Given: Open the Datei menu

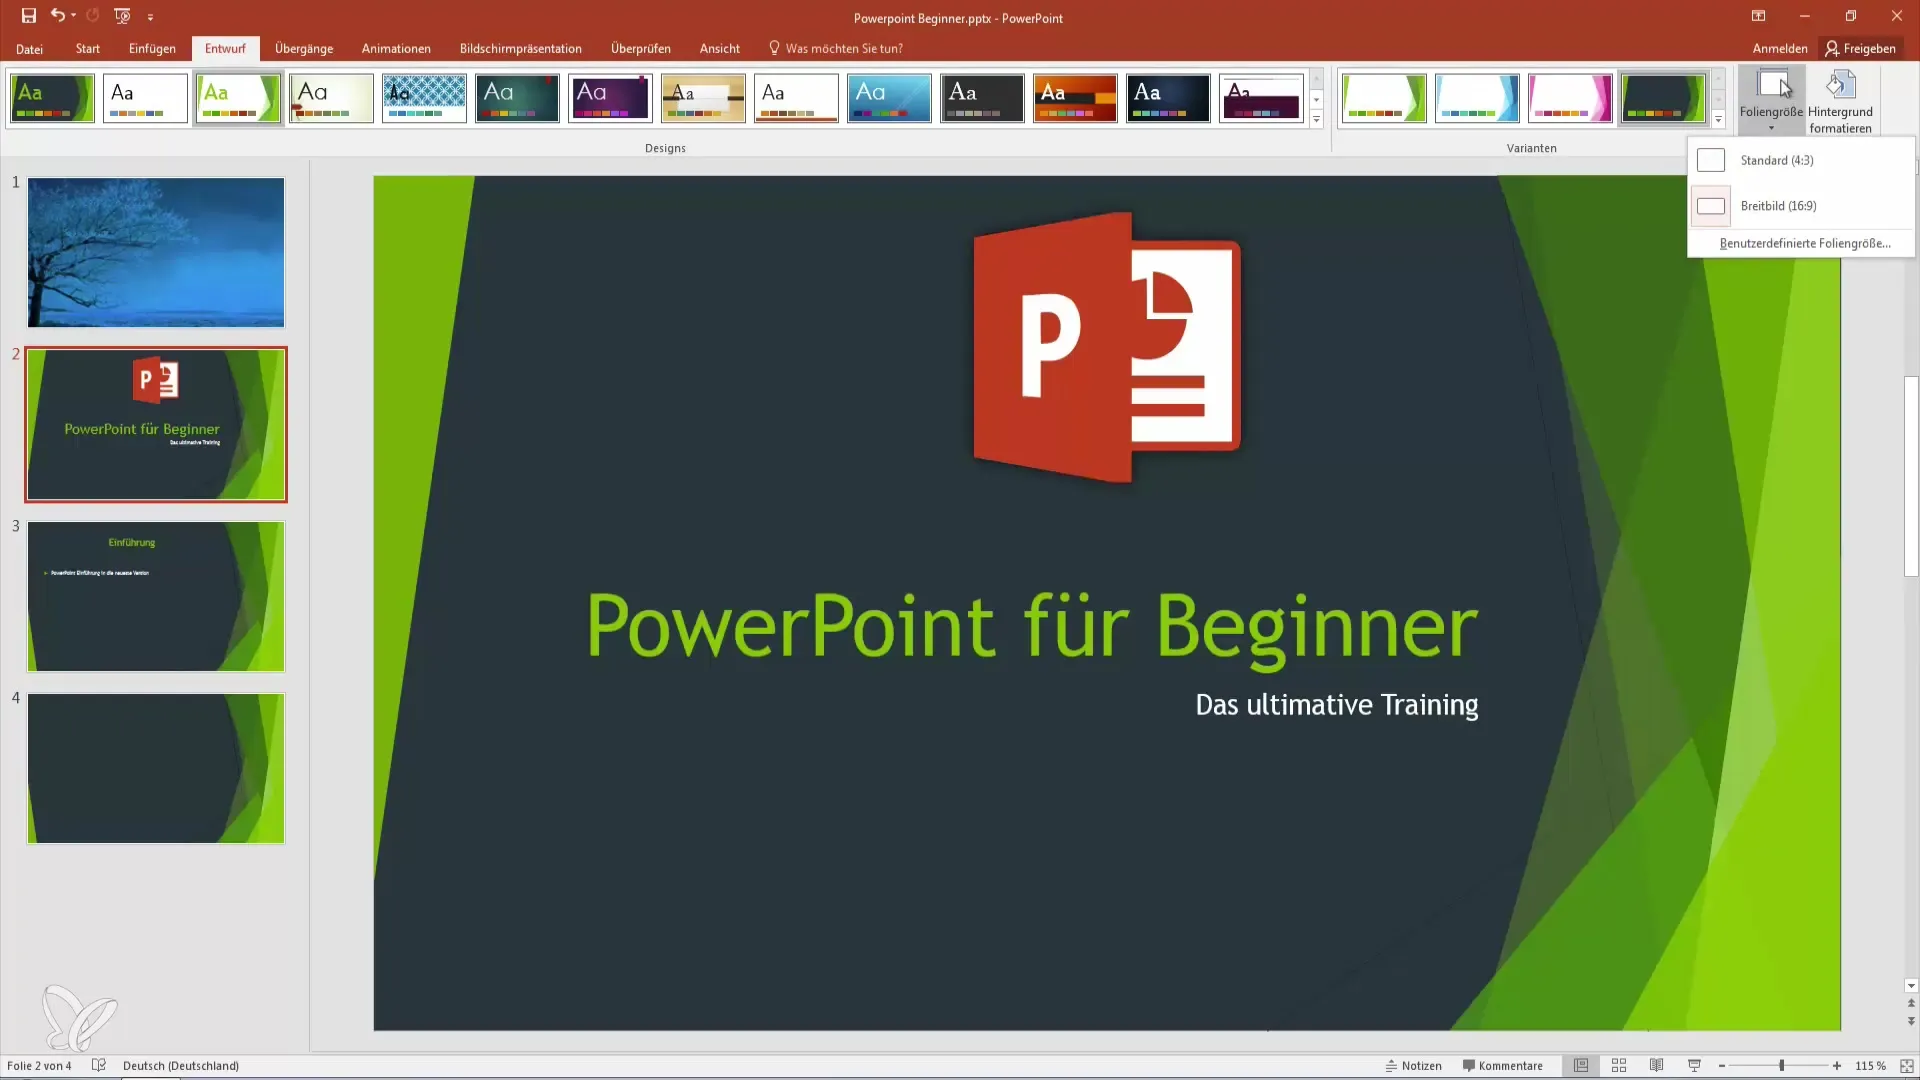Looking at the screenshot, I should (x=29, y=48).
